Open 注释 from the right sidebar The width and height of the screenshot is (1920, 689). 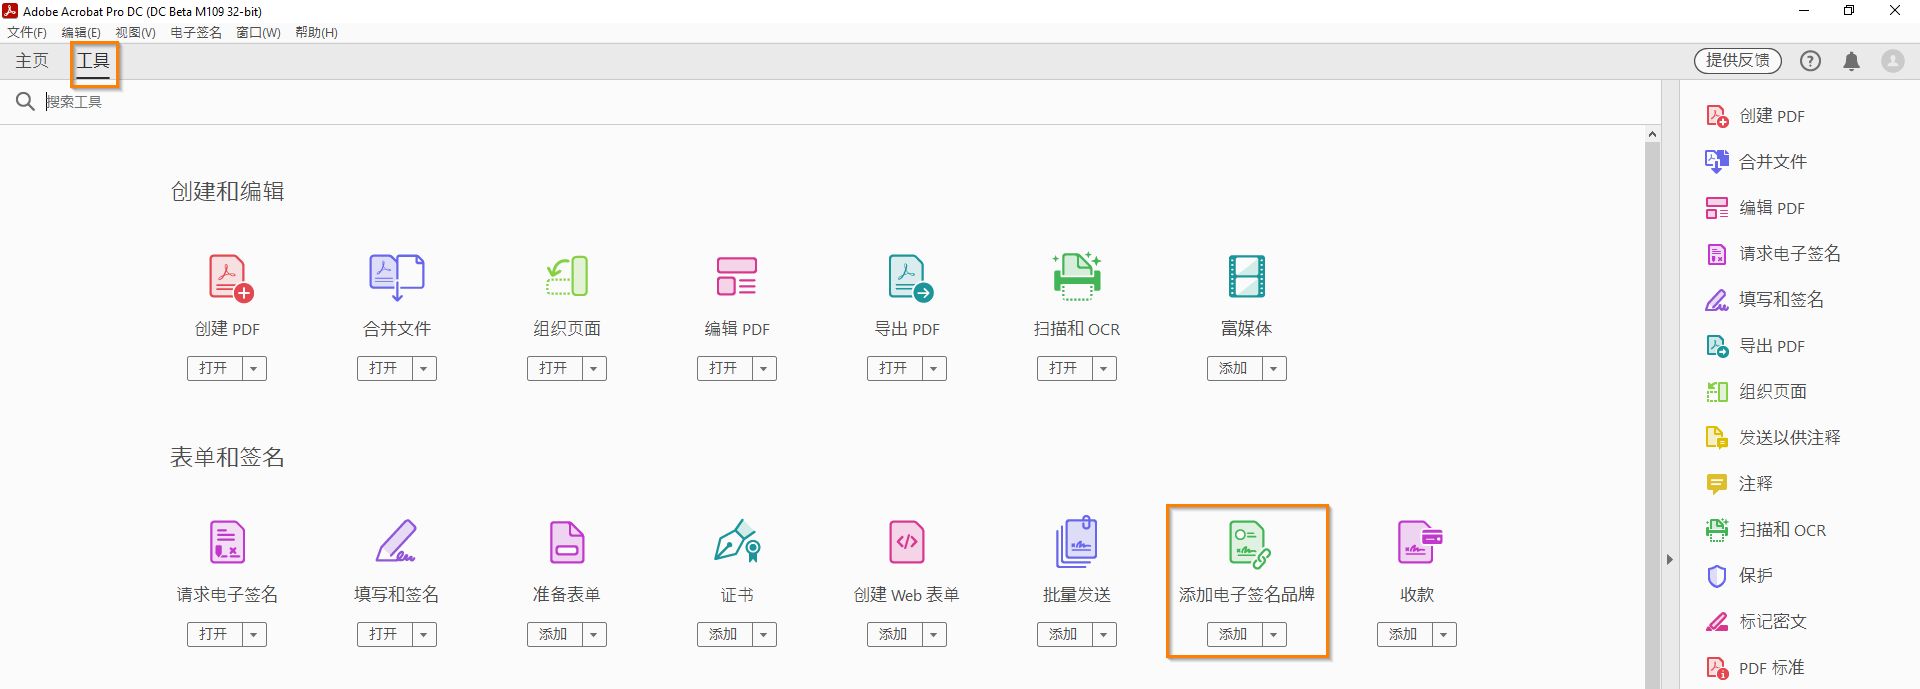click(x=1739, y=484)
